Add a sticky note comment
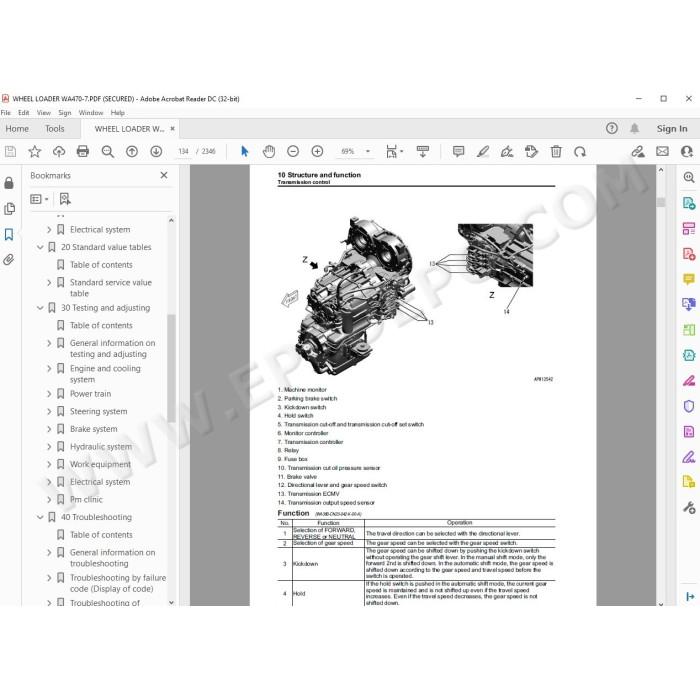This screenshot has width=700, height=700. tap(458, 152)
